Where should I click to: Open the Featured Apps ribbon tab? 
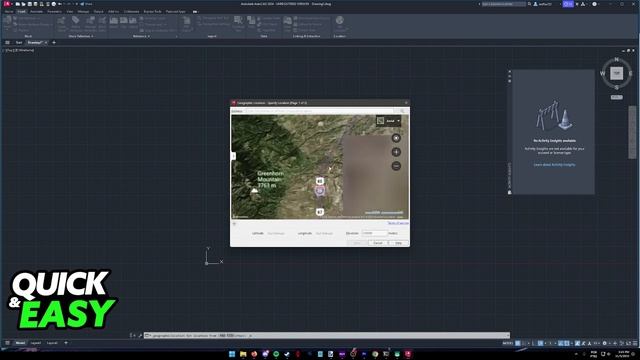(x=176, y=11)
